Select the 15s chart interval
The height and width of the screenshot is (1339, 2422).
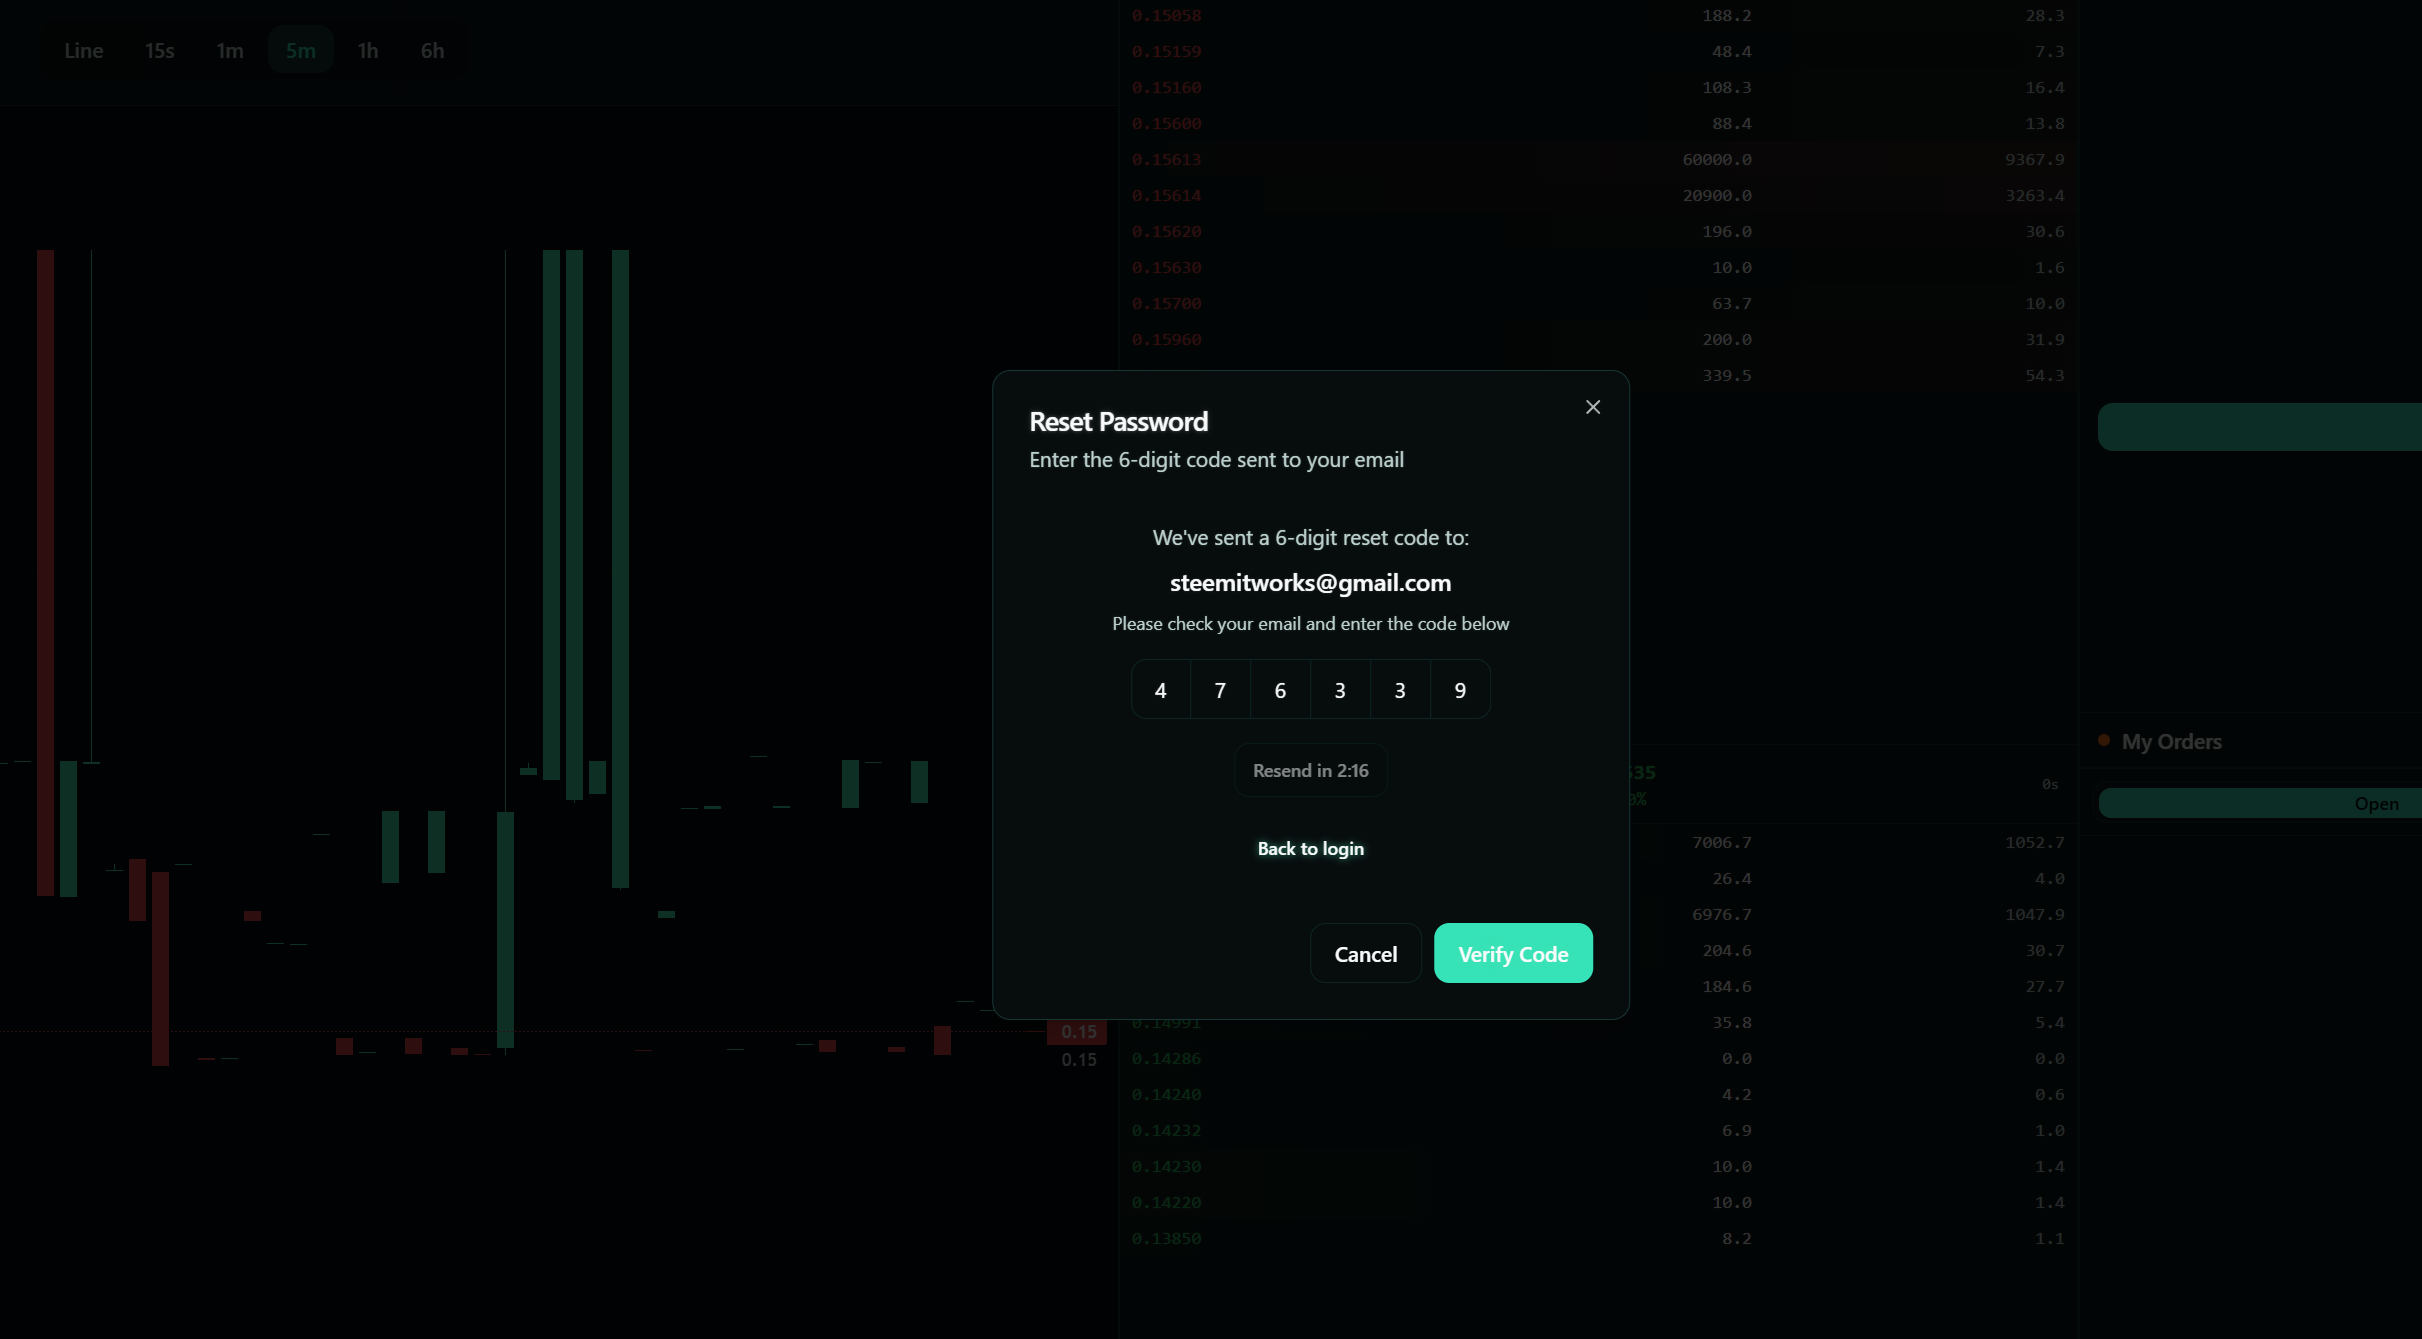159,50
